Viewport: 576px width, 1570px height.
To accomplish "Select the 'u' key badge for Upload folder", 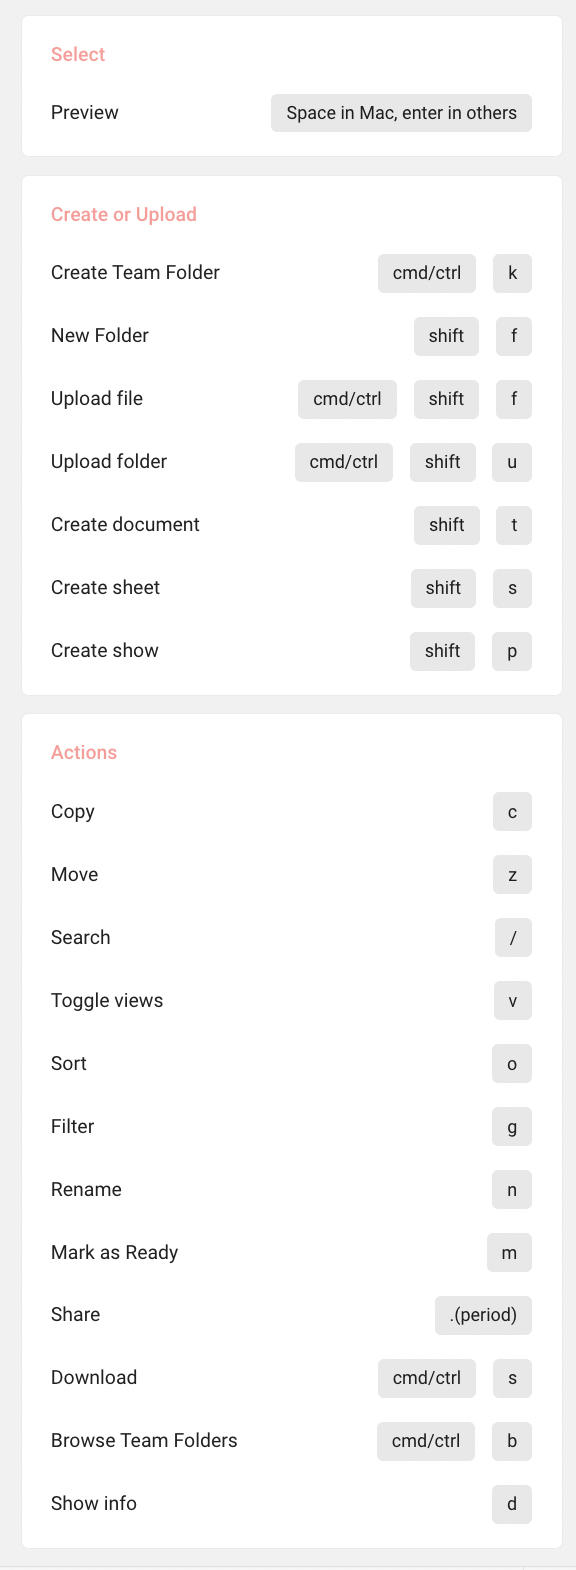I will [512, 462].
